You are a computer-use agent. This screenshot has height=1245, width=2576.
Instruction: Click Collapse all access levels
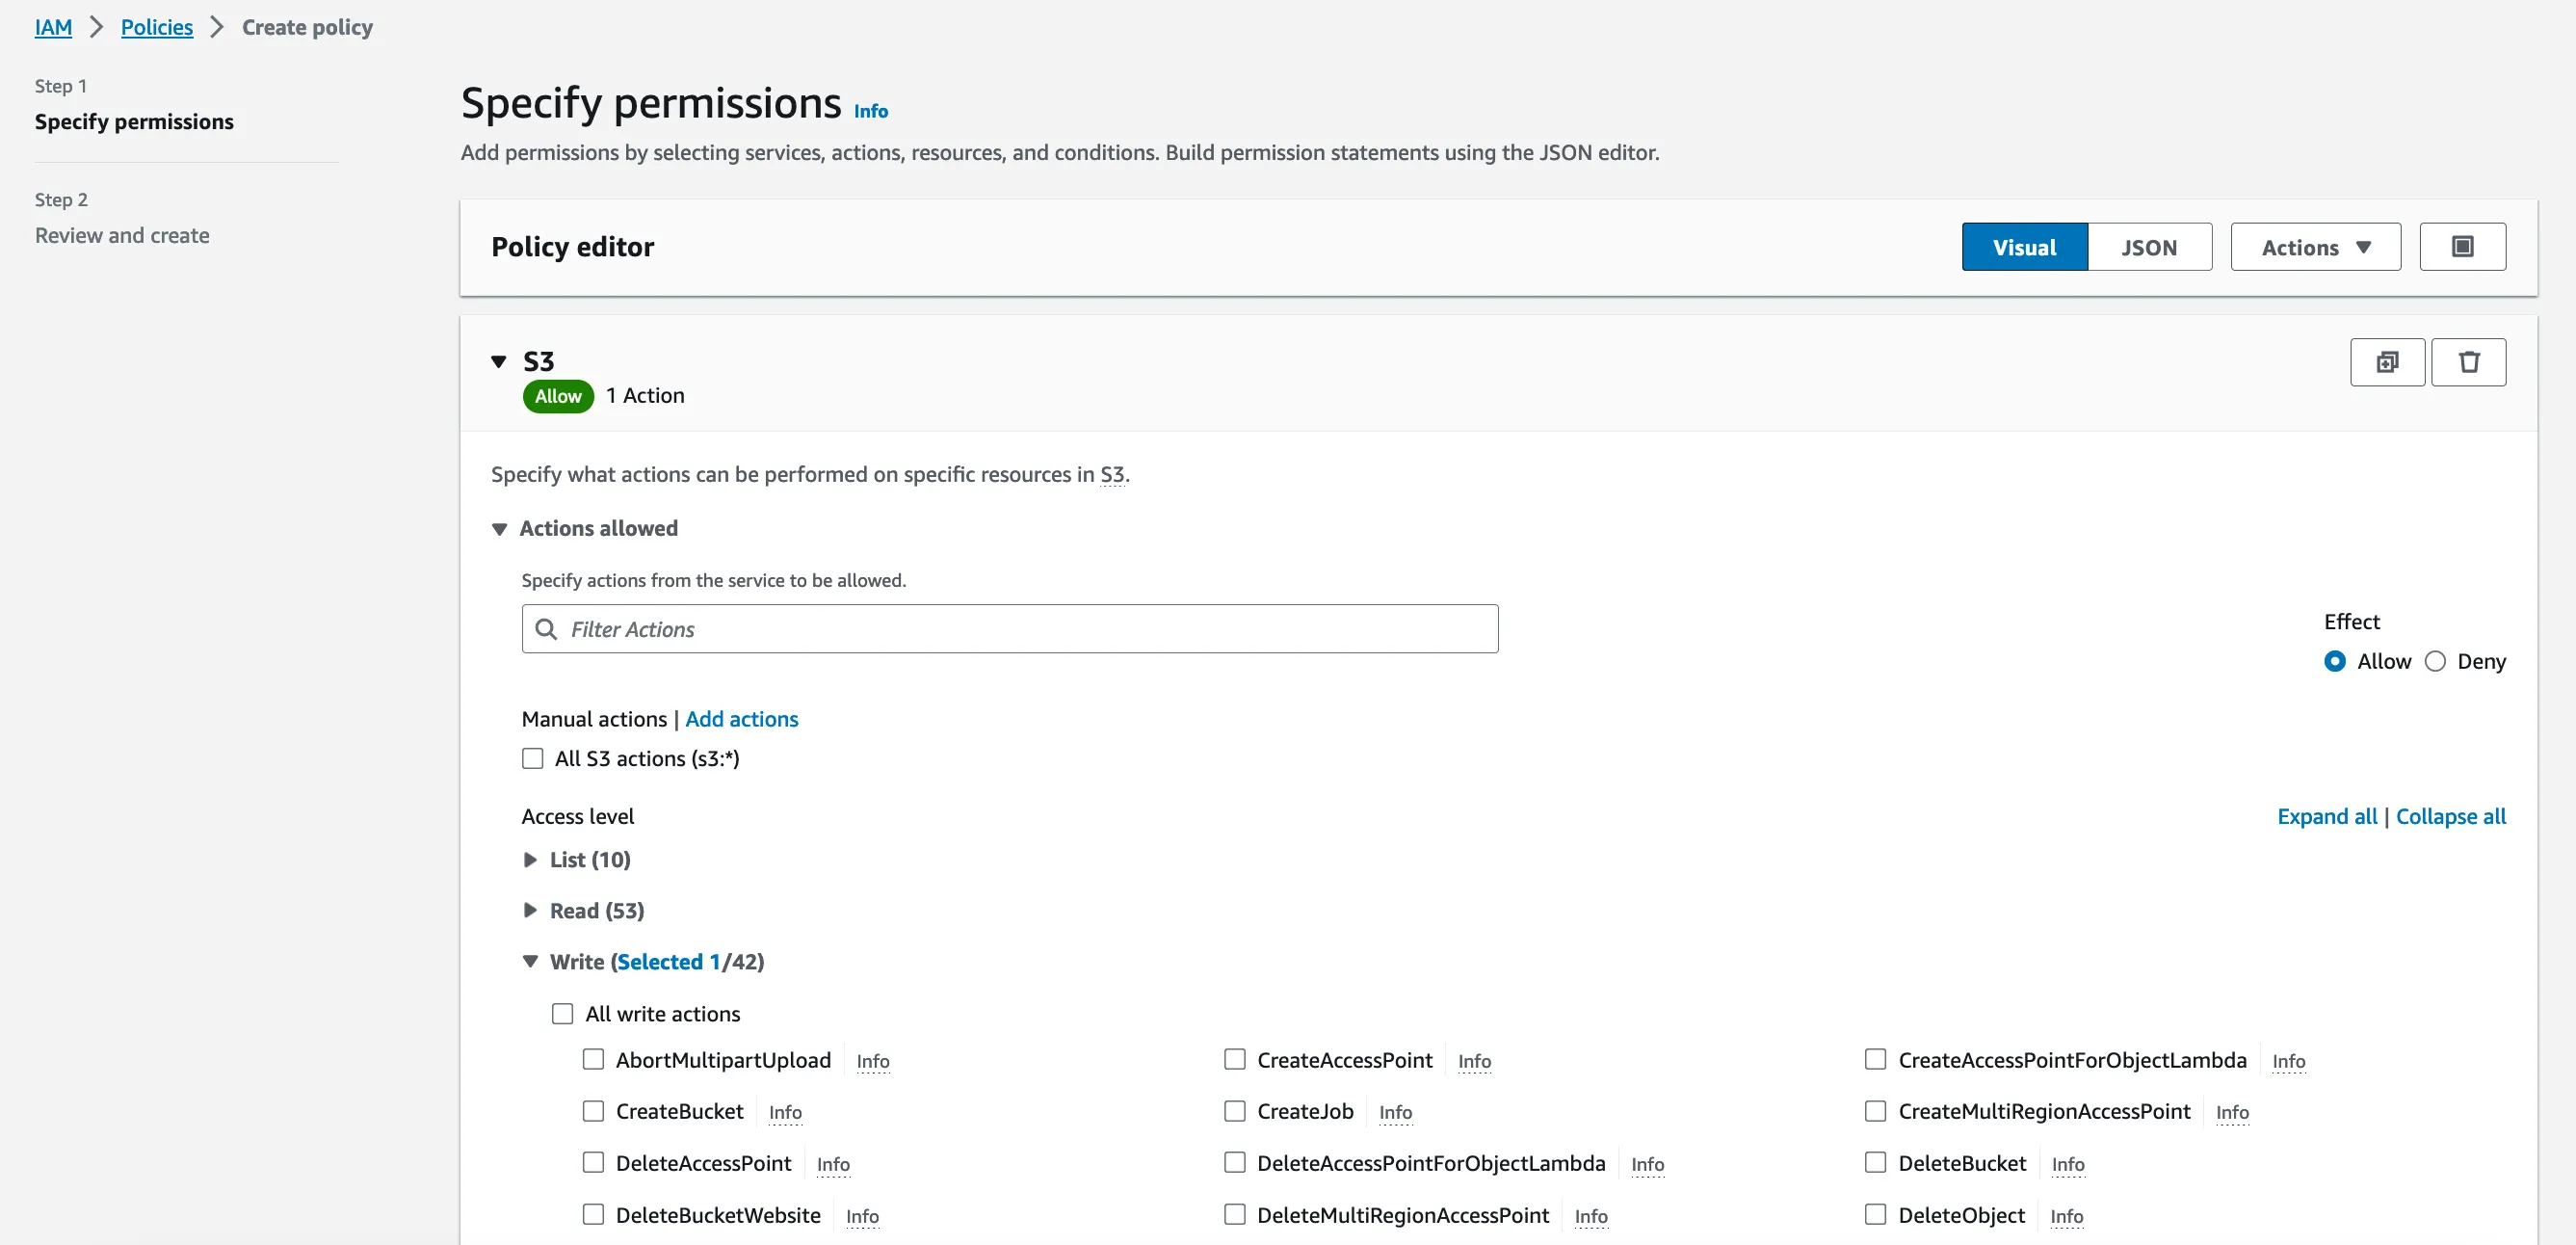2451,817
